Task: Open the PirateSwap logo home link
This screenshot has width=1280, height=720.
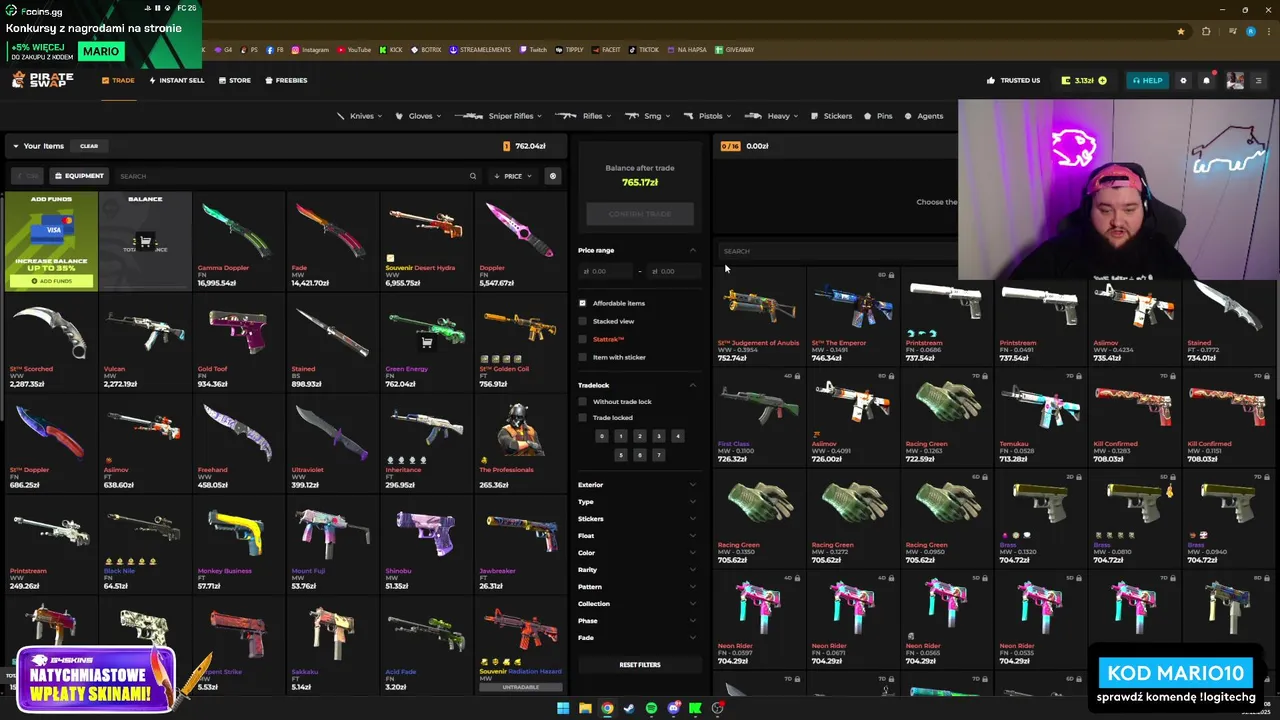Action: 41,80
